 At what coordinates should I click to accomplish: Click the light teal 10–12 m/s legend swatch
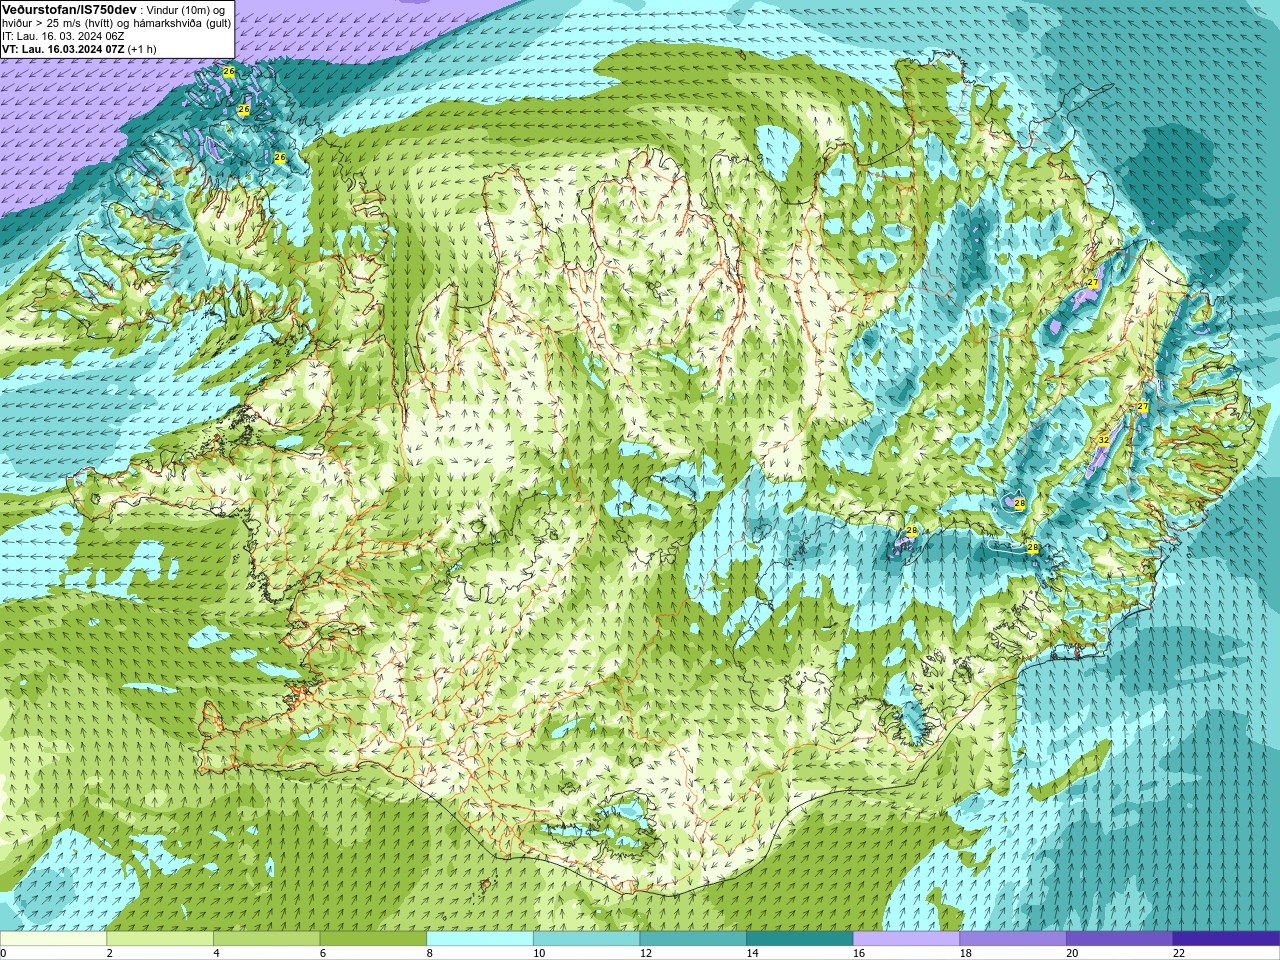pos(586,939)
